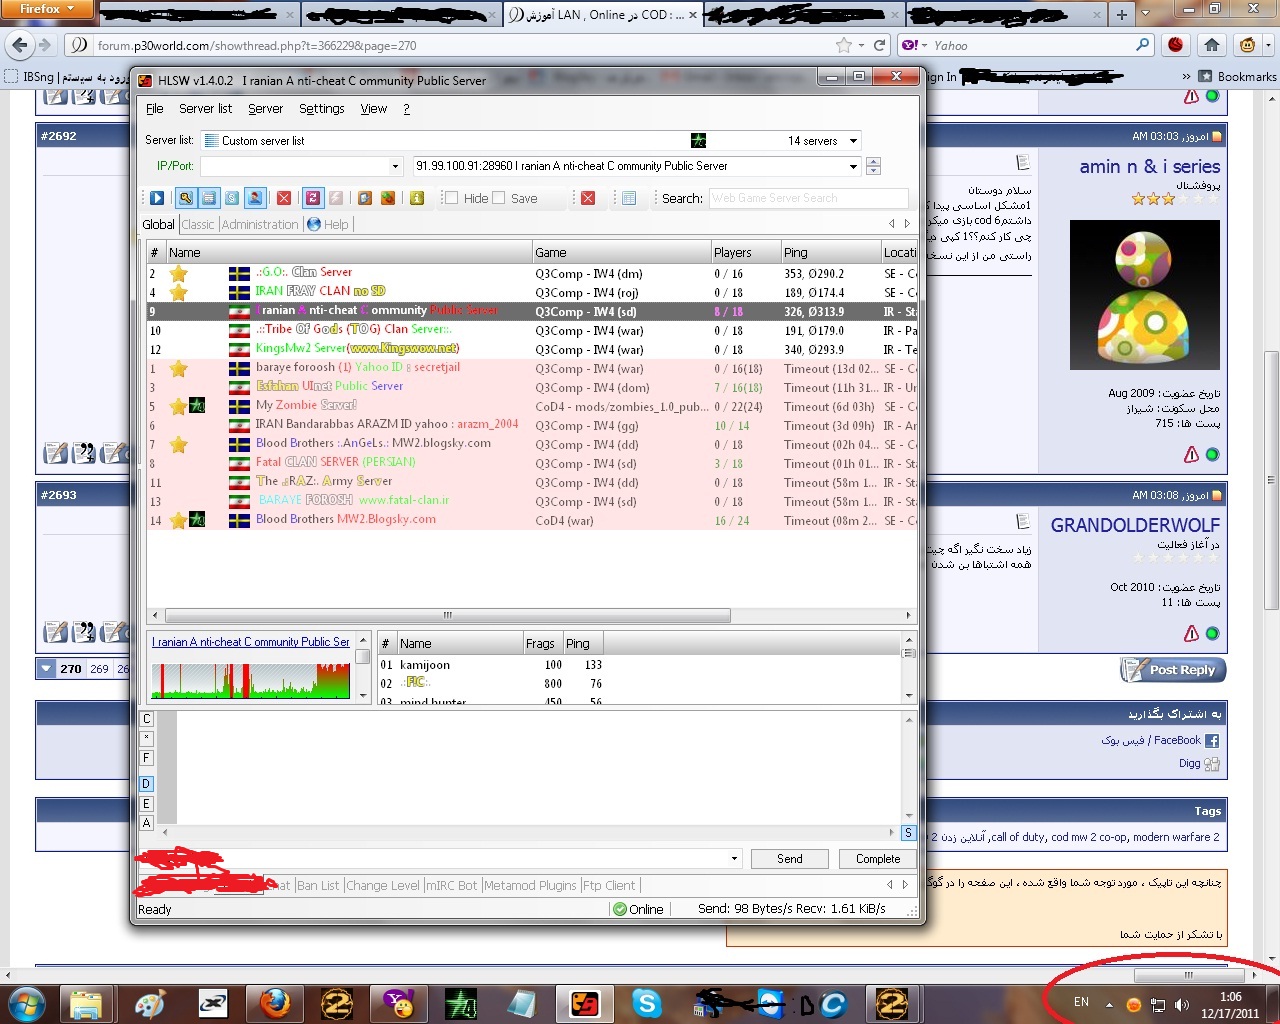
Task: Click the A button beside the console pane
Action: (147, 823)
